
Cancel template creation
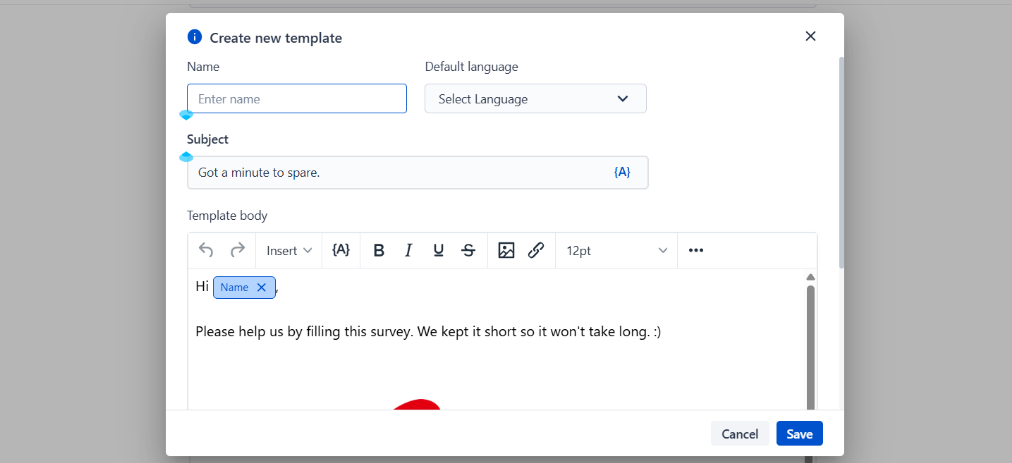coord(740,434)
